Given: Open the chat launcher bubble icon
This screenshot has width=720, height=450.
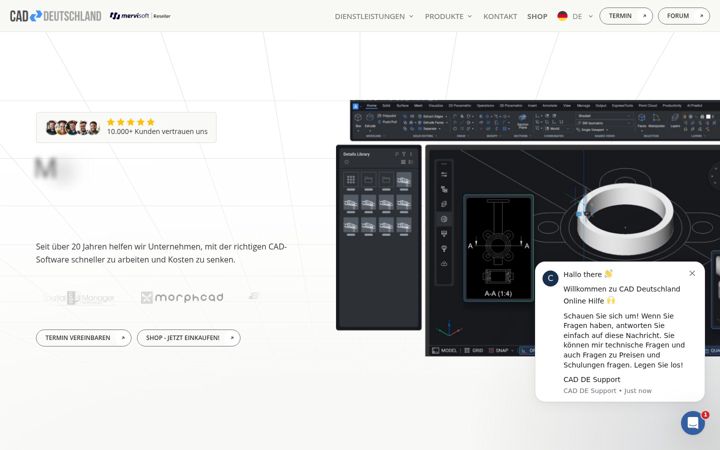Looking at the screenshot, I should 693,423.
